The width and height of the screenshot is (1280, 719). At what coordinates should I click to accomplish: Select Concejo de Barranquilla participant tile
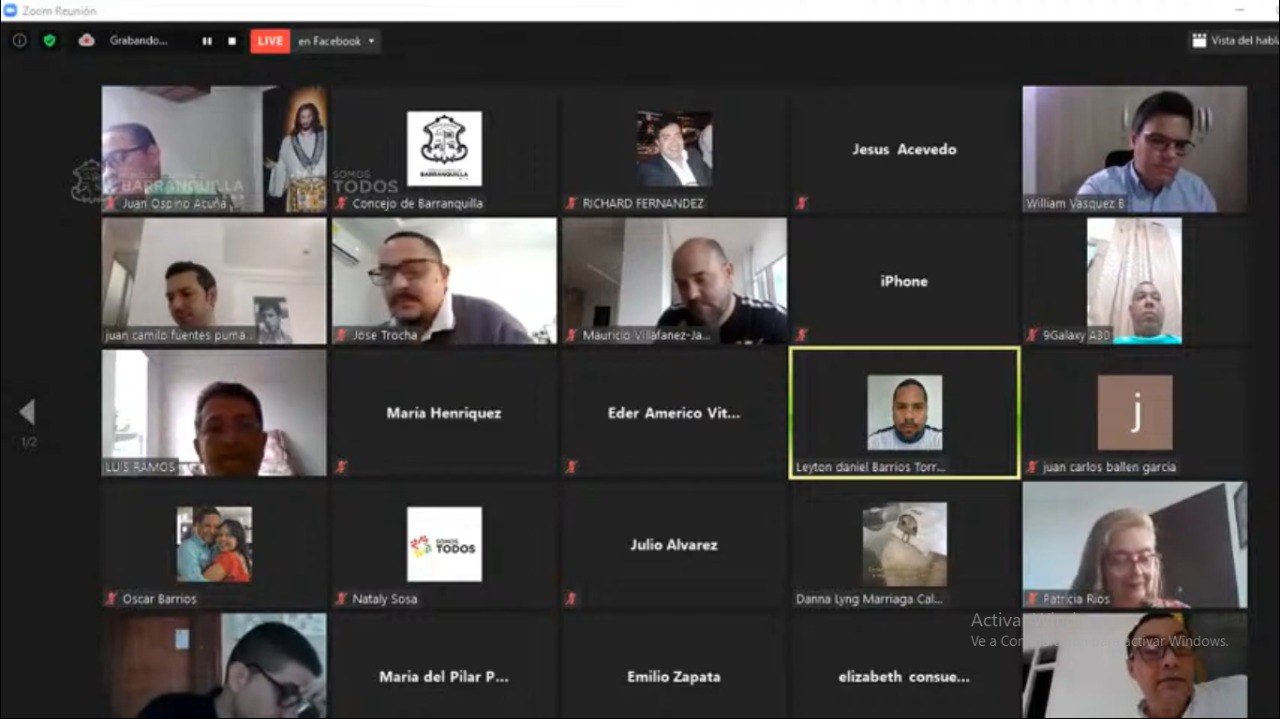[x=444, y=148]
